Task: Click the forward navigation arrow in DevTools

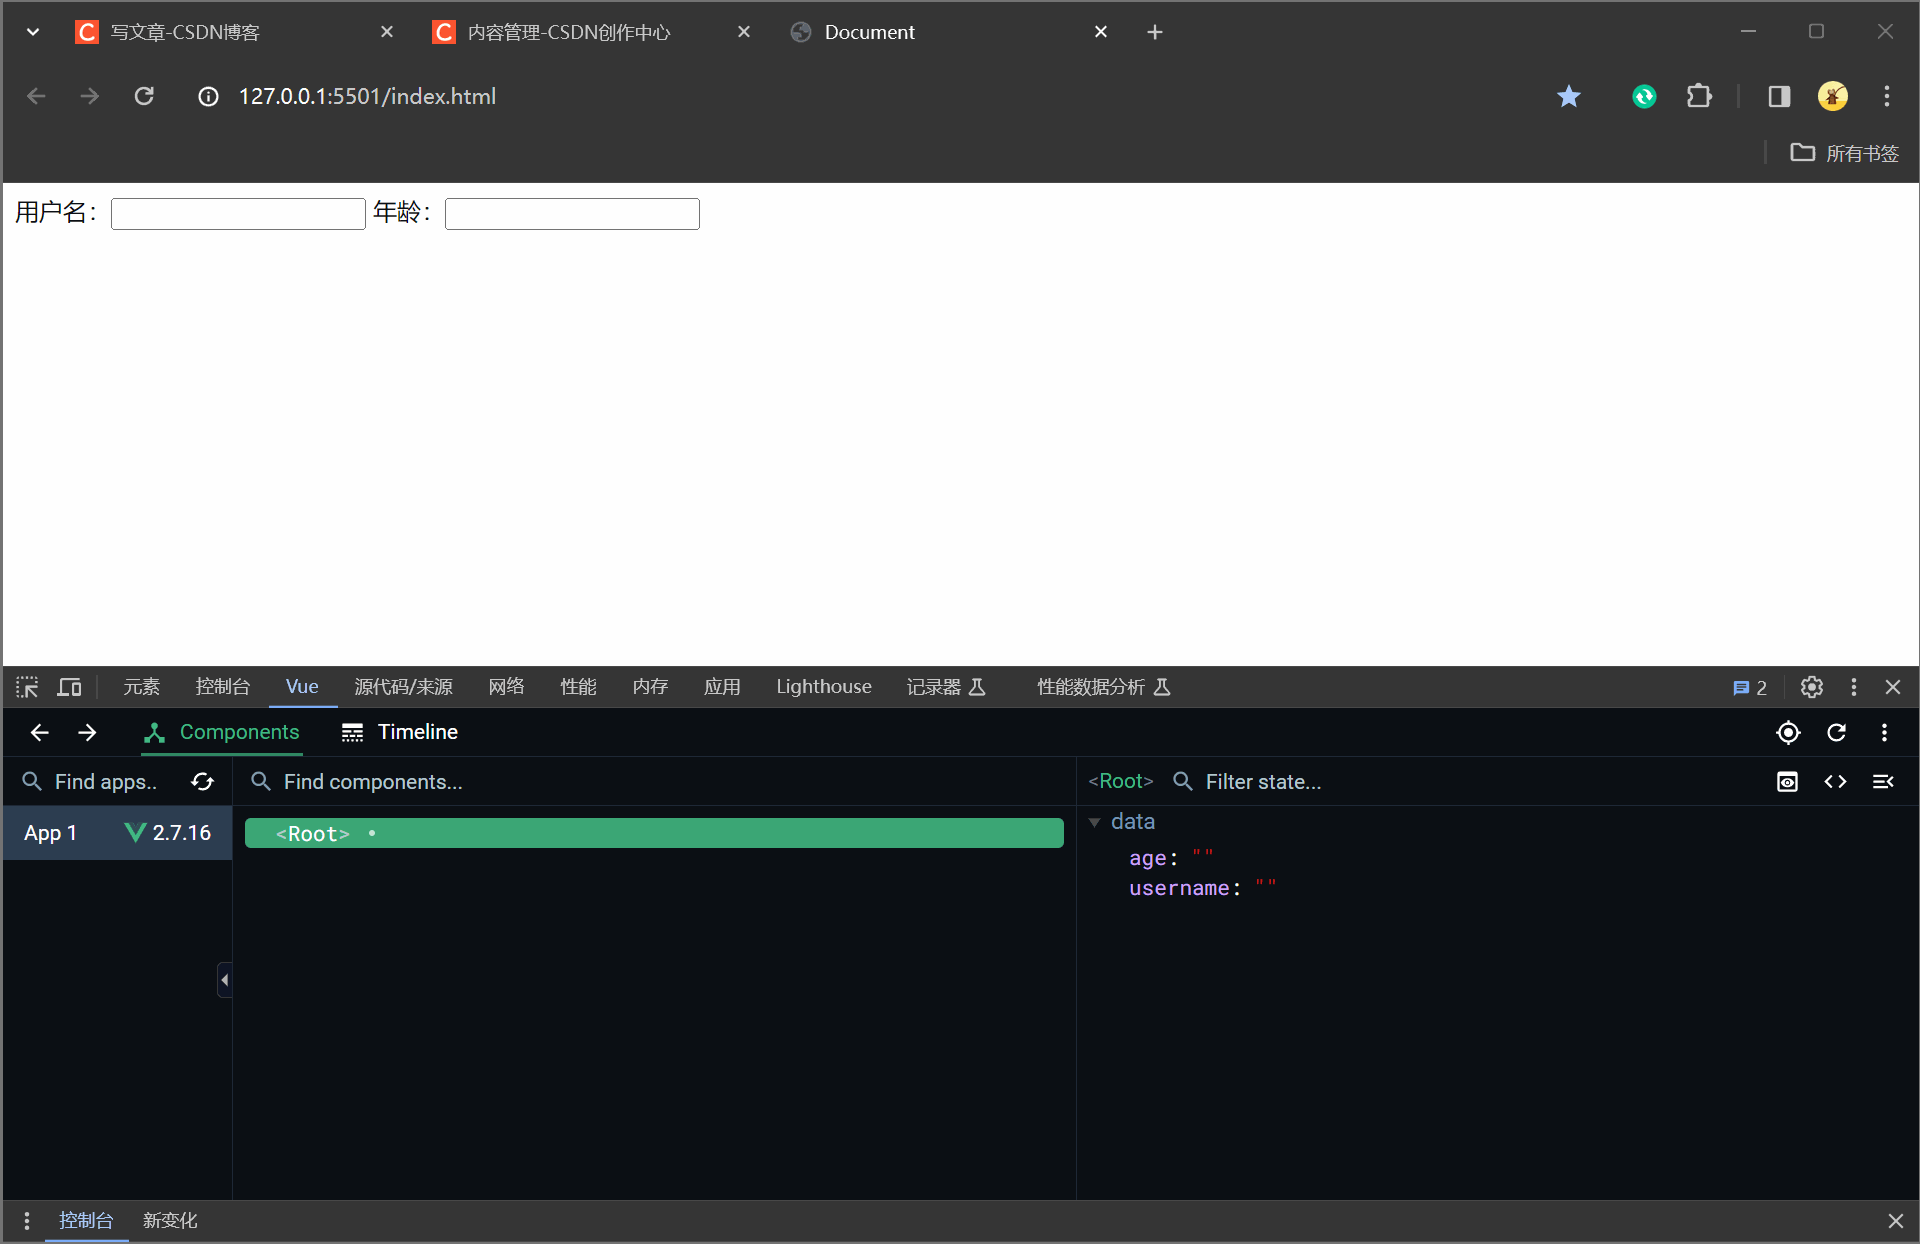Action: [87, 730]
